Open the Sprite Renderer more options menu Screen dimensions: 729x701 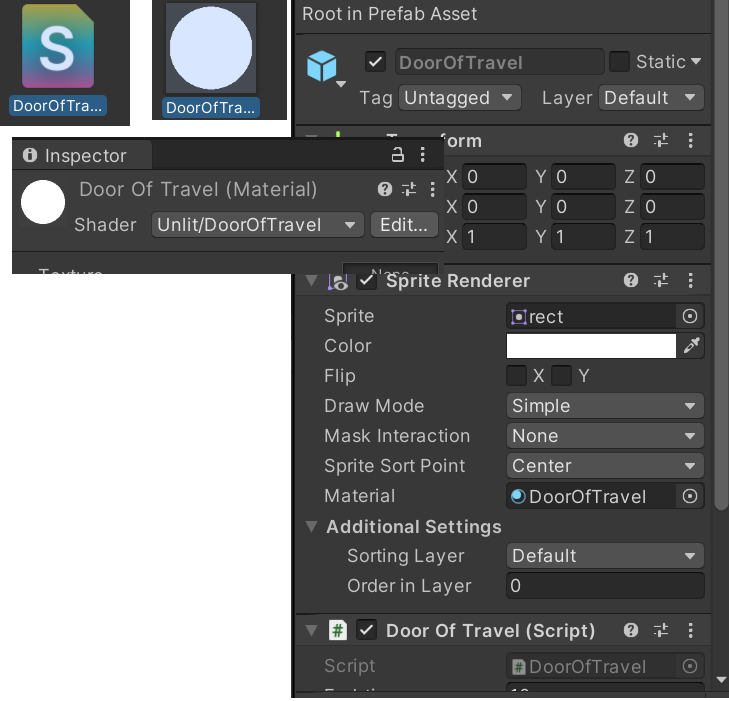click(690, 280)
